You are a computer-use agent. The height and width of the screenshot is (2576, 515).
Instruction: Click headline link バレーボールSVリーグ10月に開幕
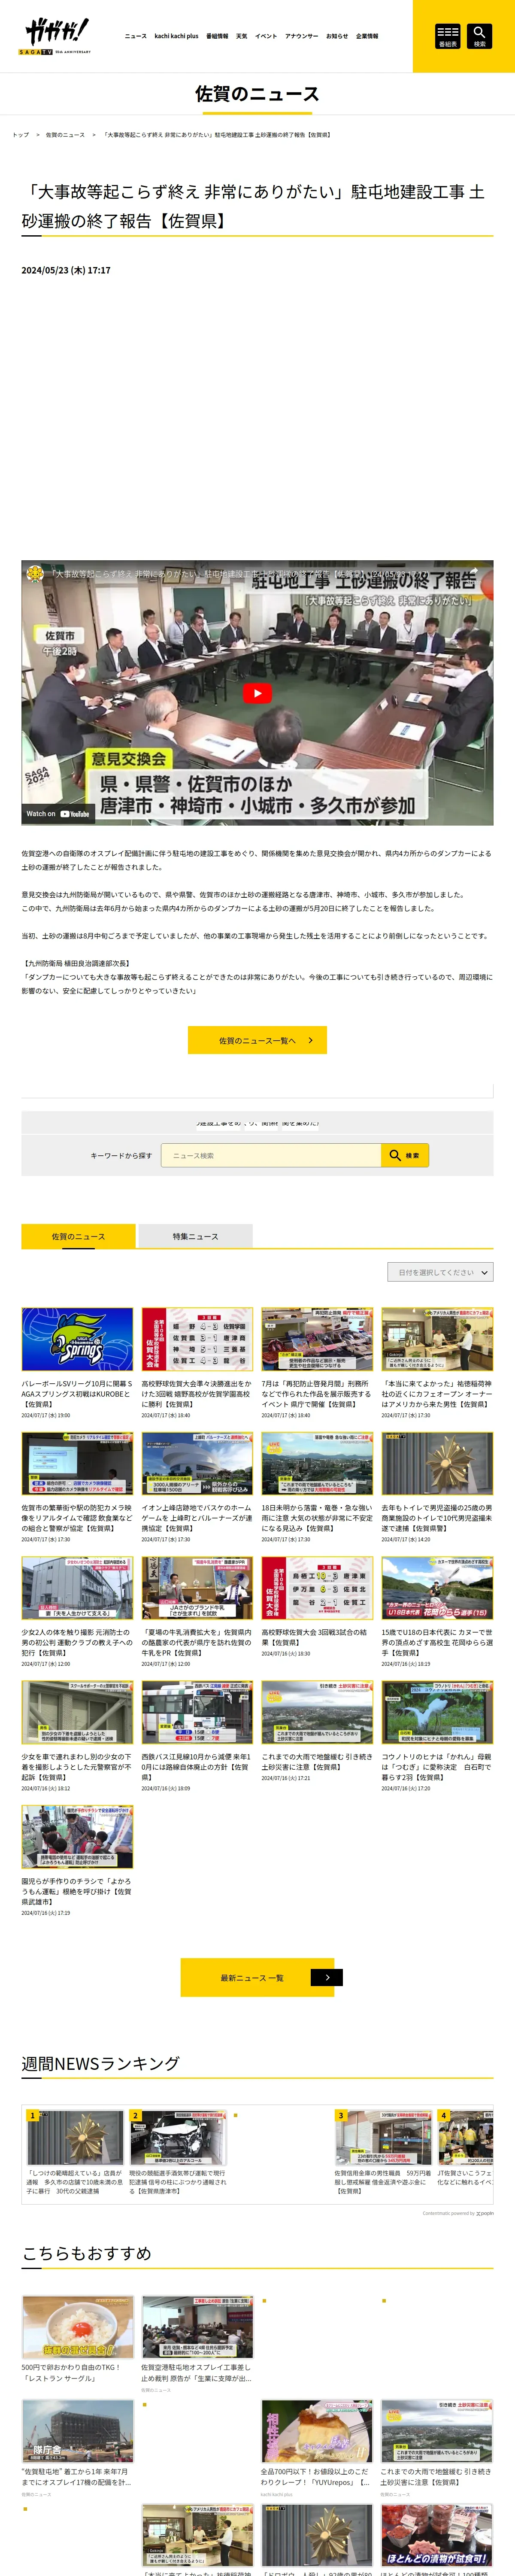[77, 1393]
